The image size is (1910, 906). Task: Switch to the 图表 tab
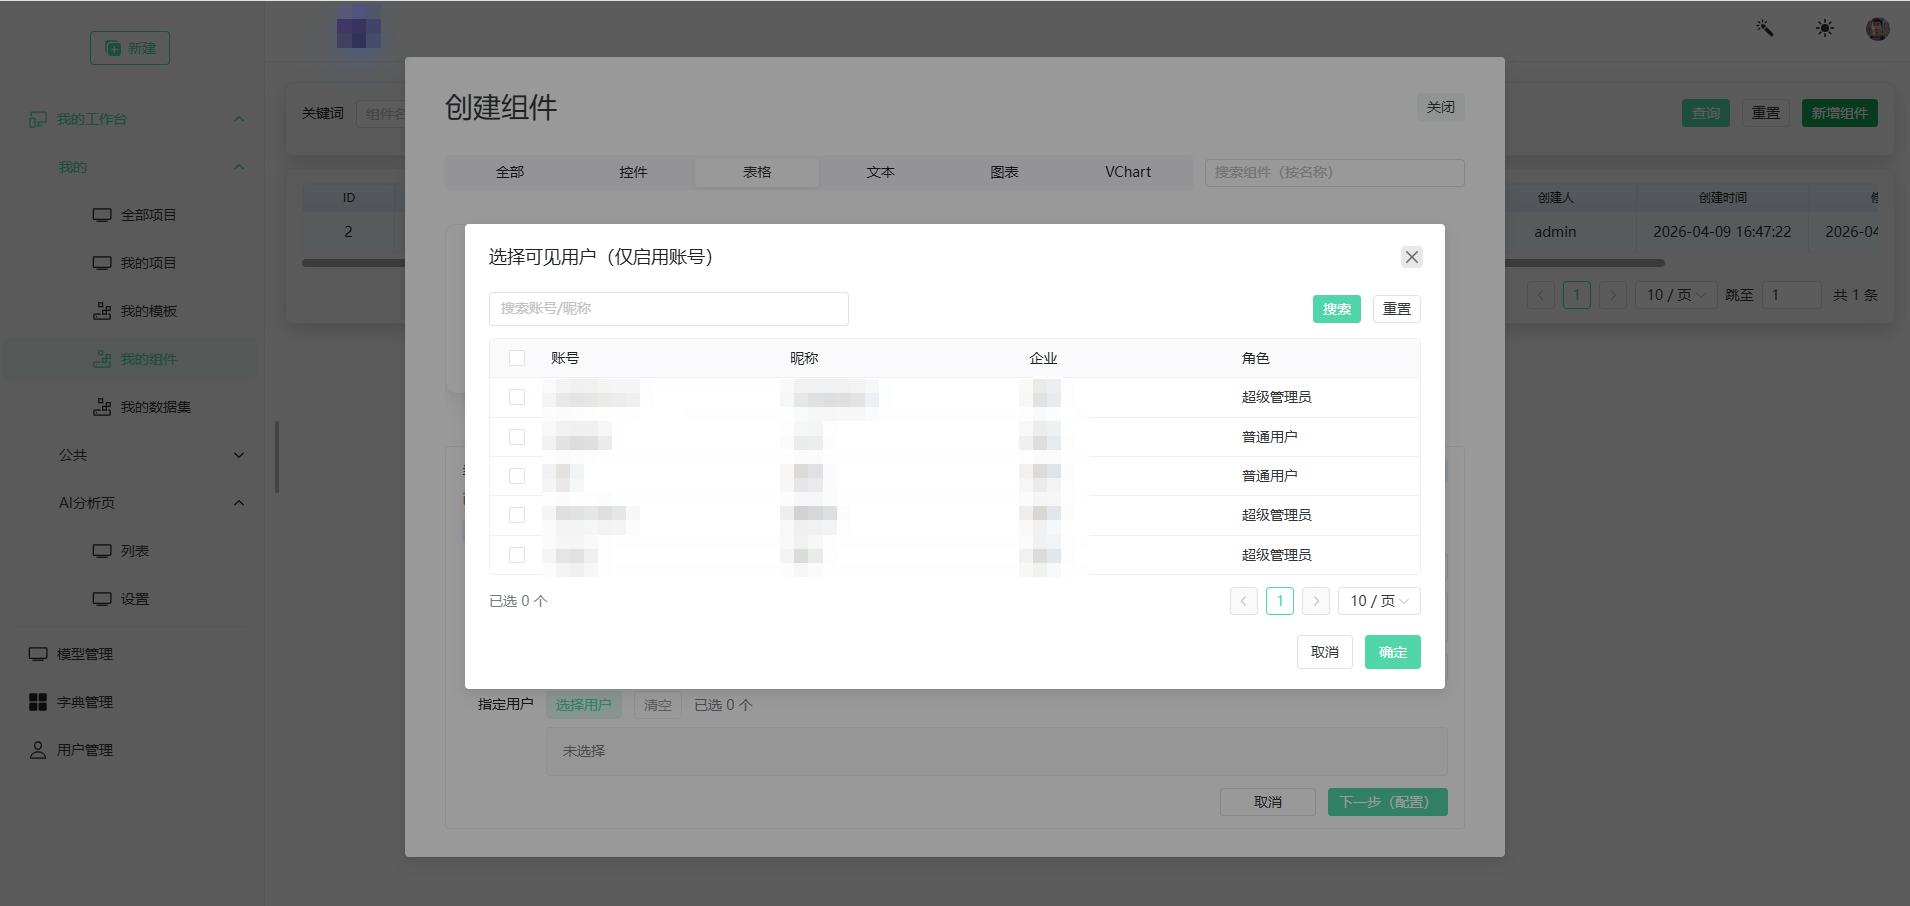(1004, 172)
